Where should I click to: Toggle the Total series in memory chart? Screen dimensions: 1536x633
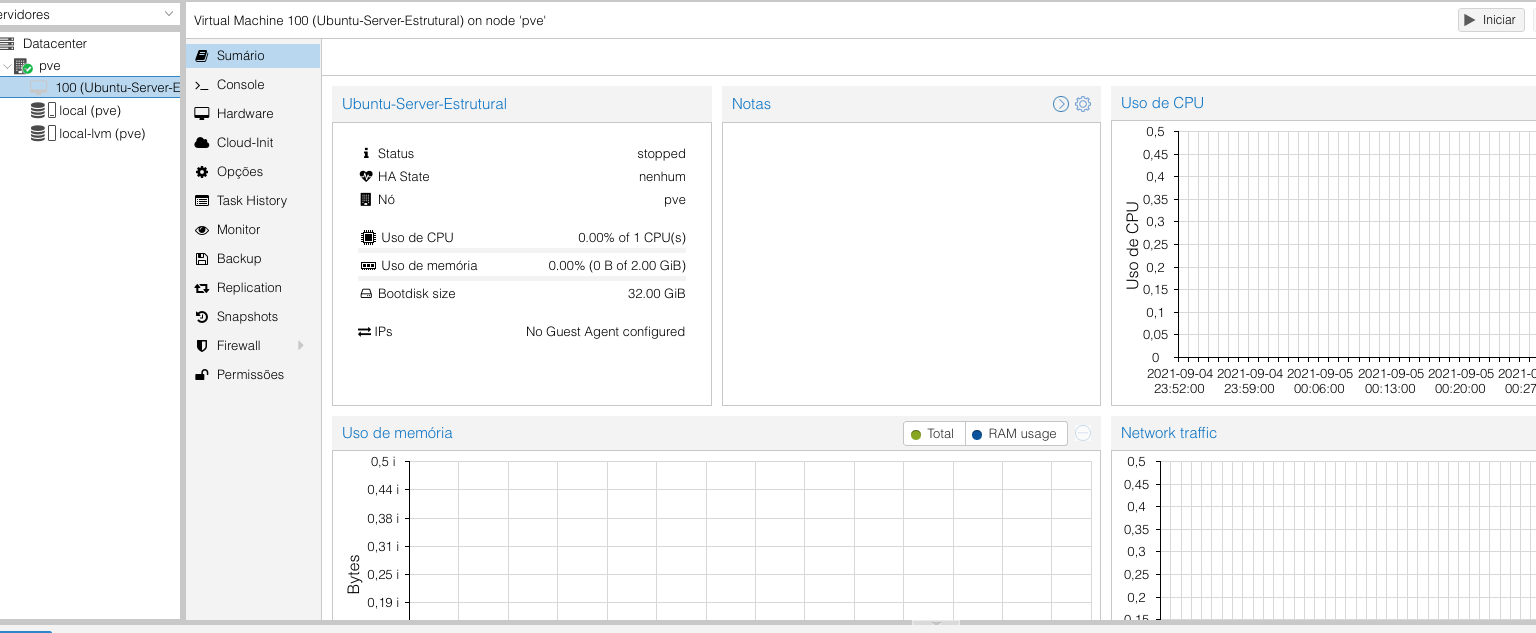(x=933, y=434)
